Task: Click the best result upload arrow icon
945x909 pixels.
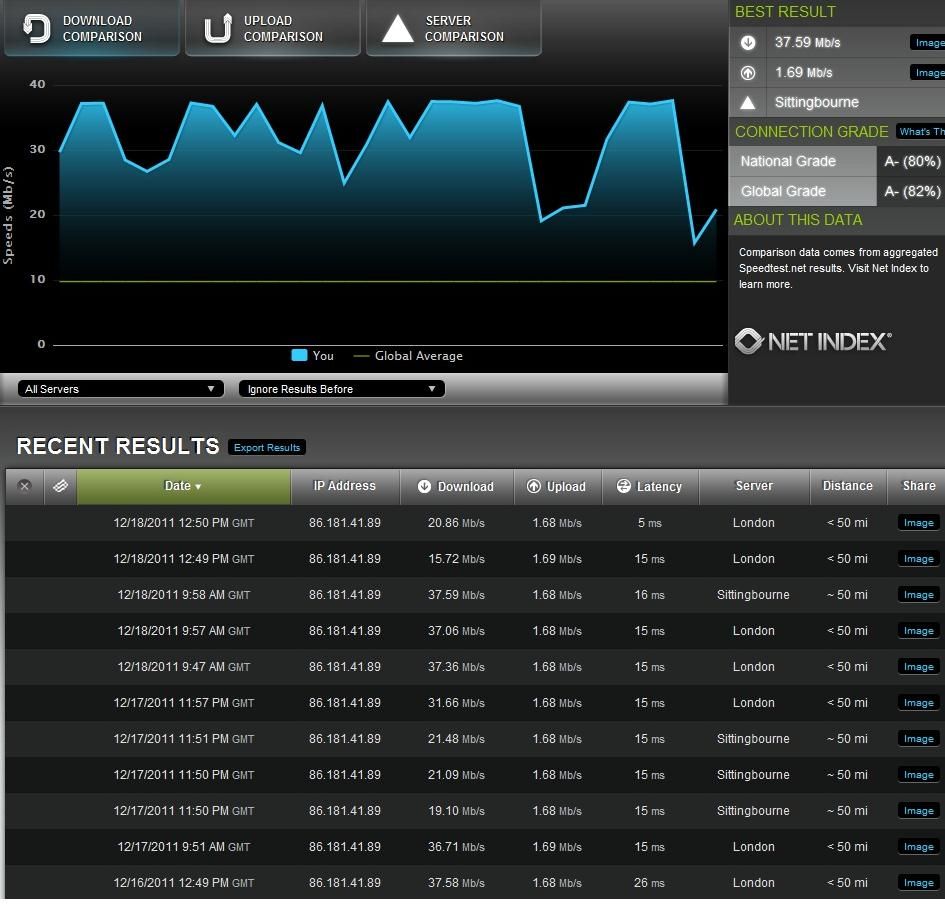Action: 748,73
